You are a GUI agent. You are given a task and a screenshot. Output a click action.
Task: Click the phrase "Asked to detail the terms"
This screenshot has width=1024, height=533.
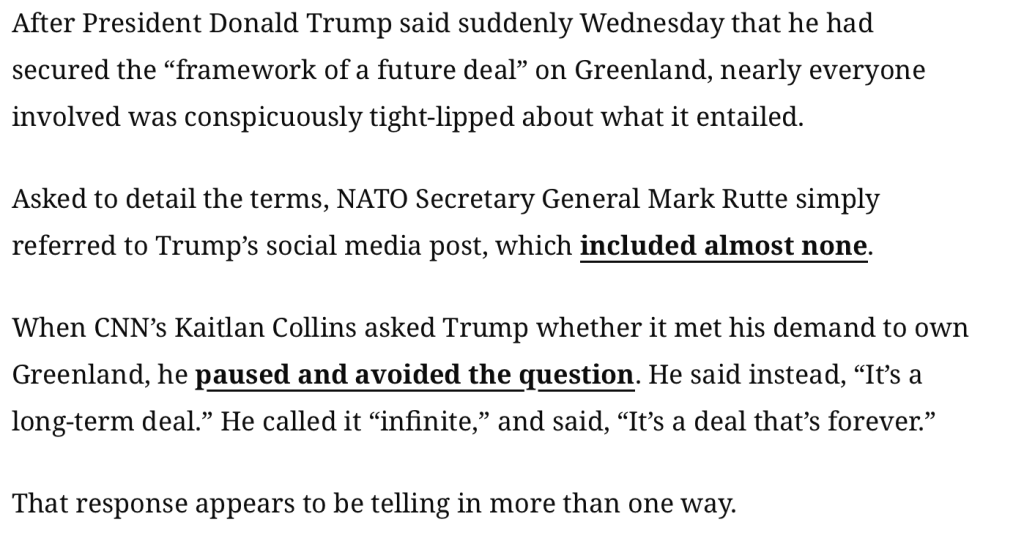click(166, 199)
